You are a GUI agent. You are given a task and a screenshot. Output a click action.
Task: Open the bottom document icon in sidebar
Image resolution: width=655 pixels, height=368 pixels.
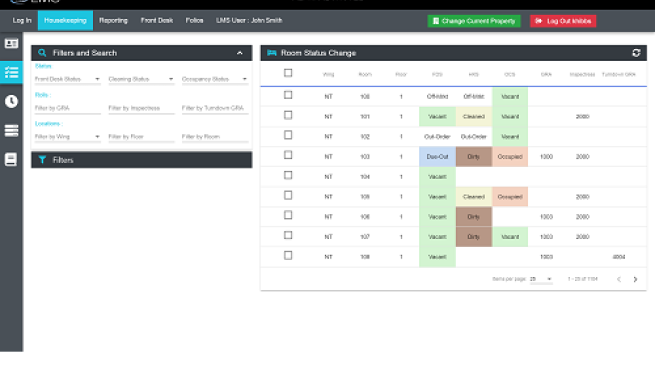pyautogui.click(x=11, y=159)
